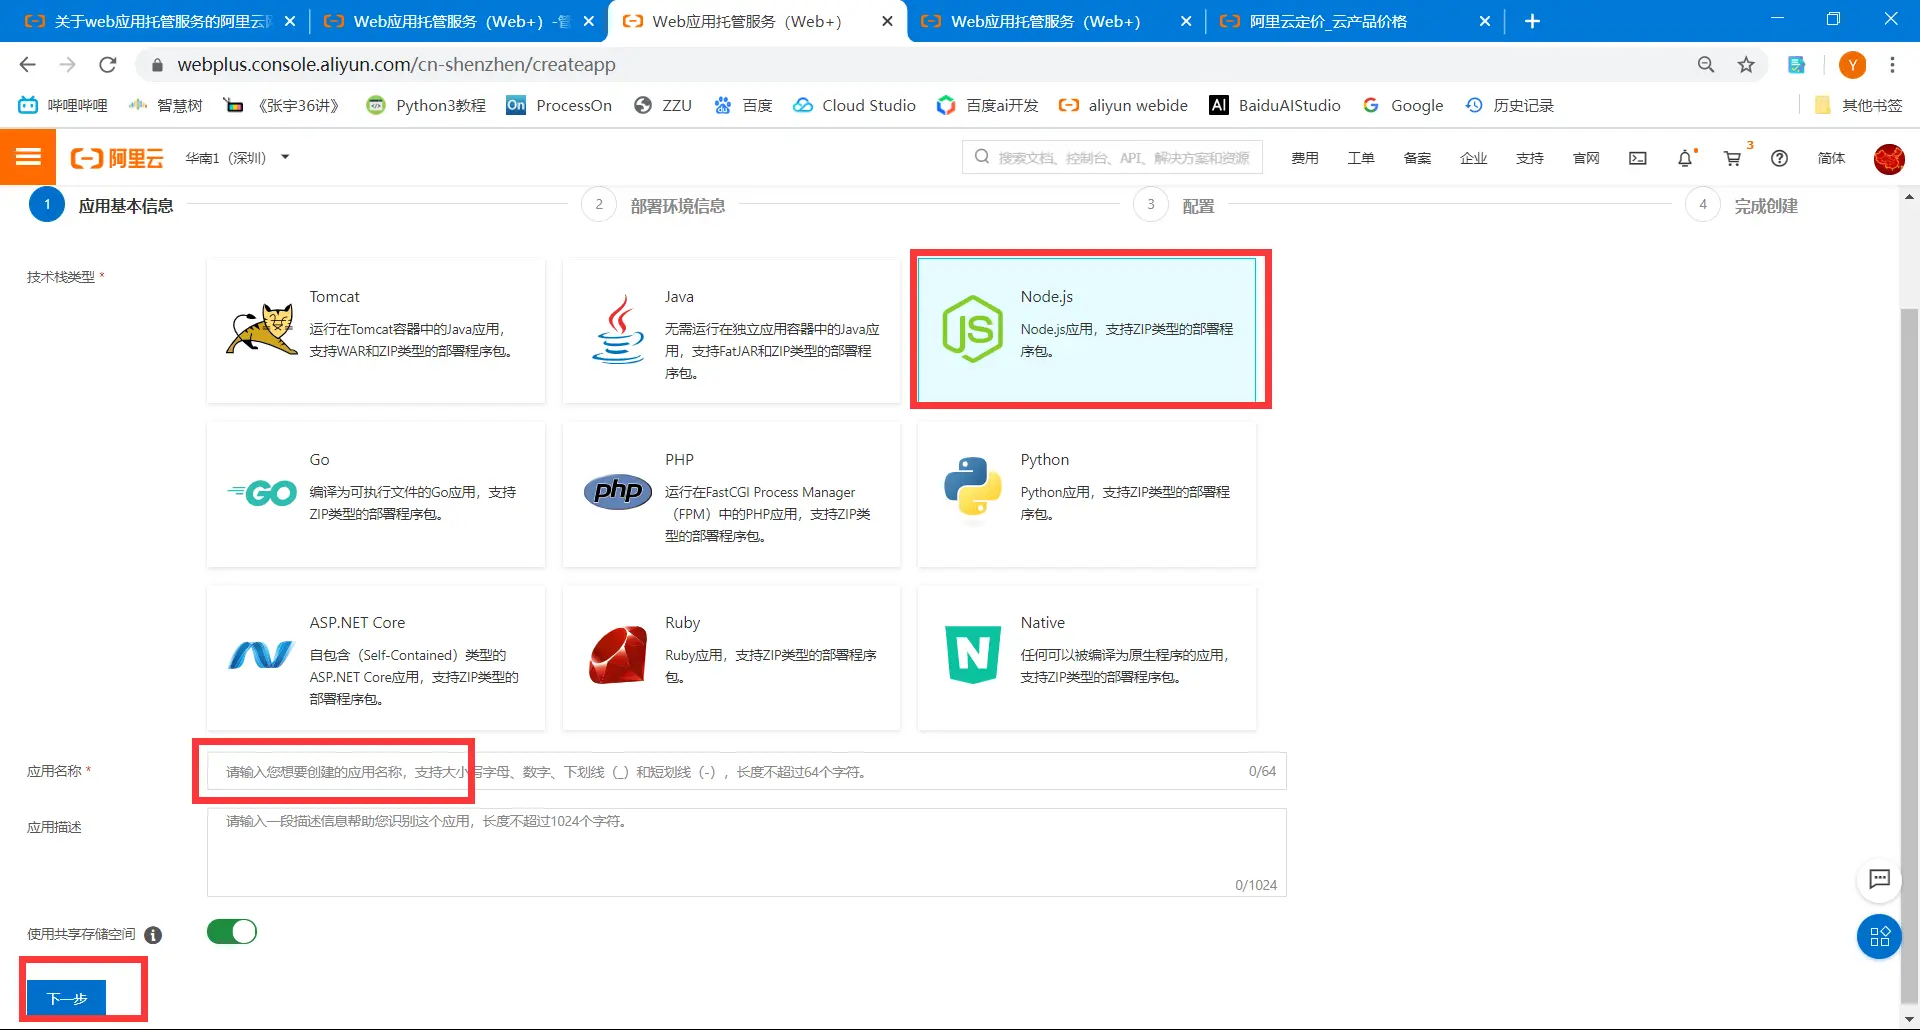Click step 3 配置
This screenshot has width=1920, height=1030.
click(x=1174, y=206)
